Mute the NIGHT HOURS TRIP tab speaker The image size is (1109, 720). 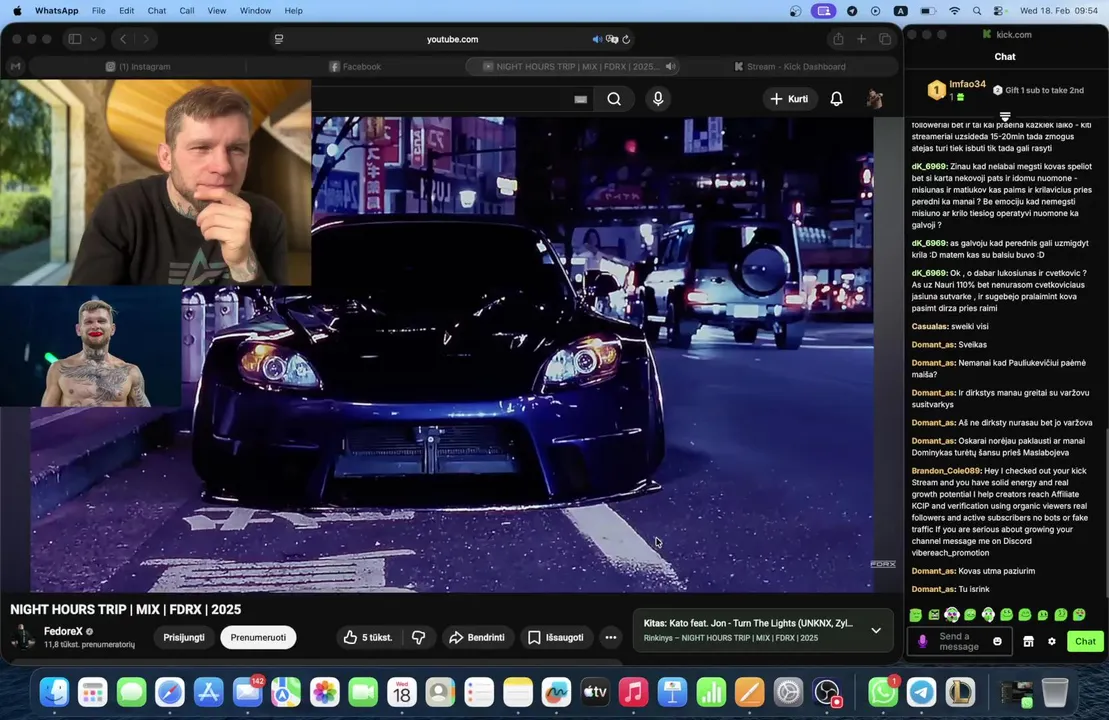tap(670, 66)
